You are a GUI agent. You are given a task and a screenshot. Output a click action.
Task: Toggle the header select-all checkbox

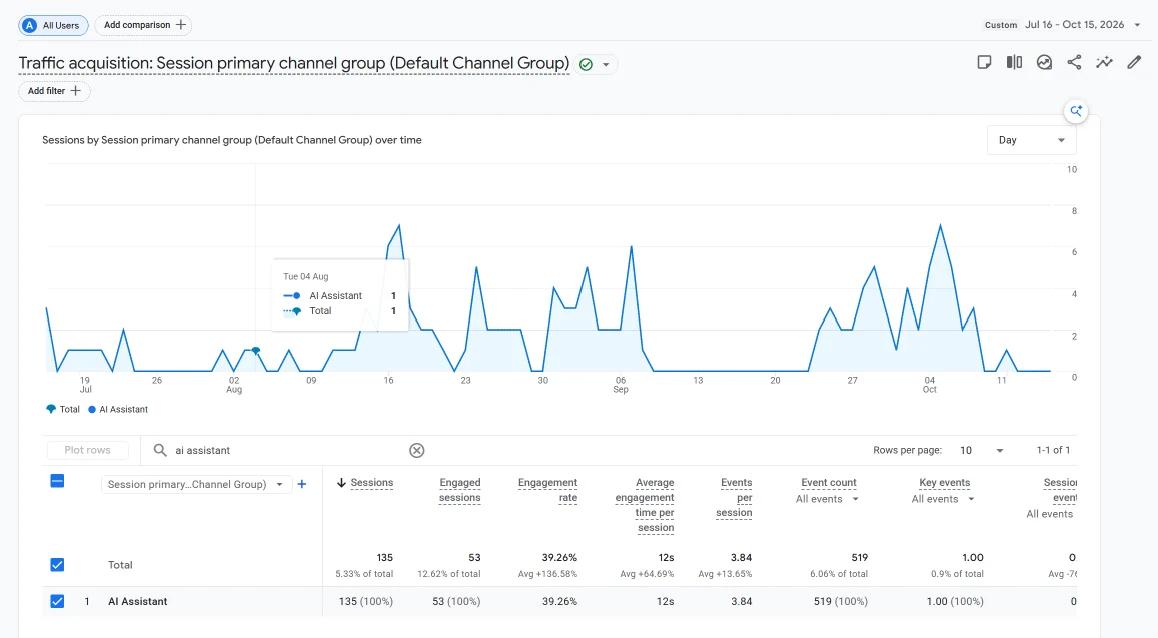57,481
